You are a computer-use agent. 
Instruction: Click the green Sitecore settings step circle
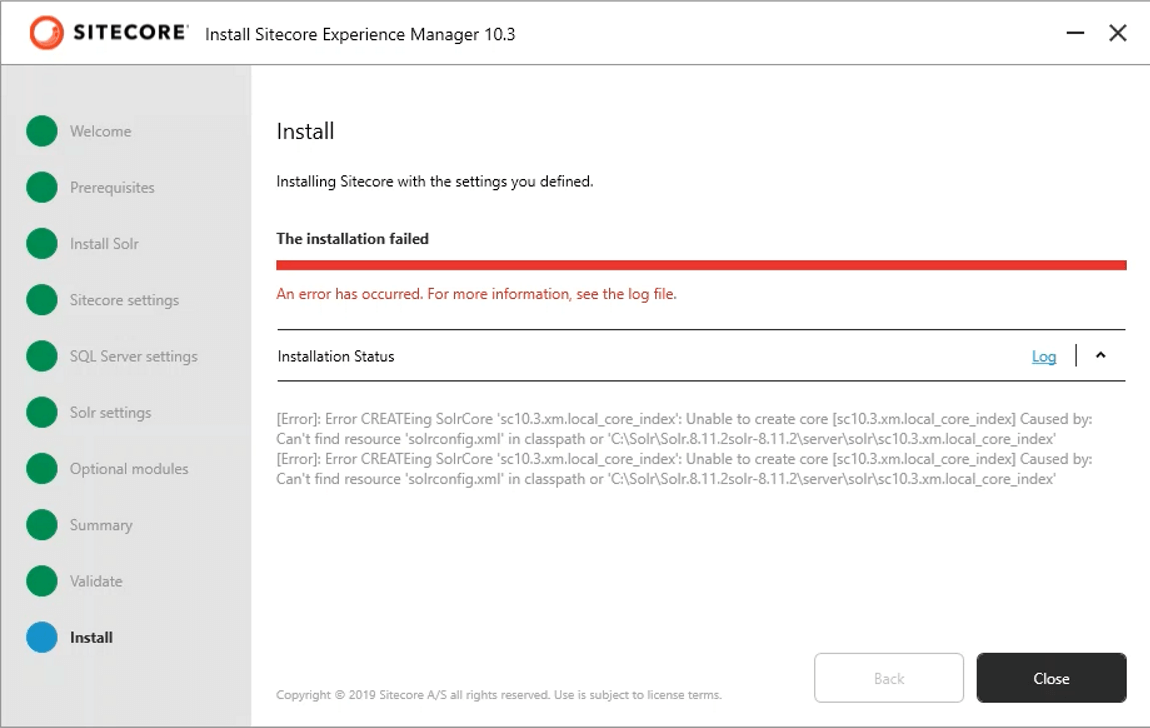[42, 300]
